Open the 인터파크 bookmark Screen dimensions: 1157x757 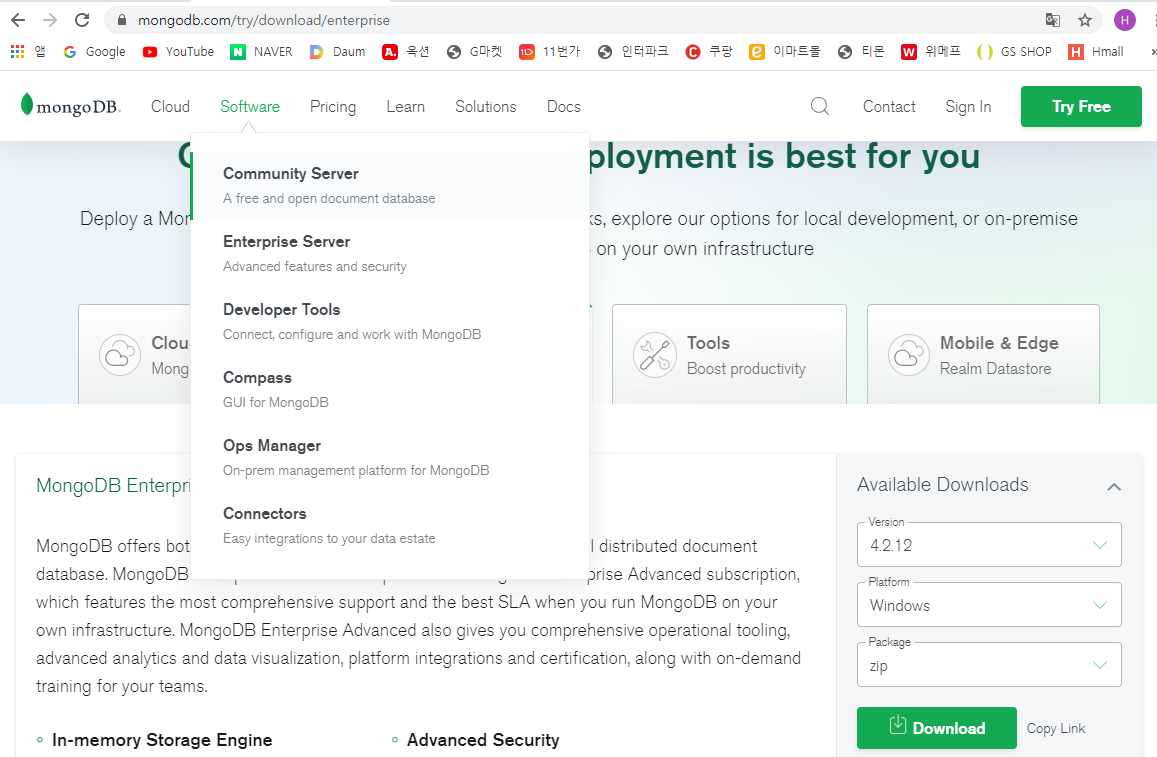633,52
